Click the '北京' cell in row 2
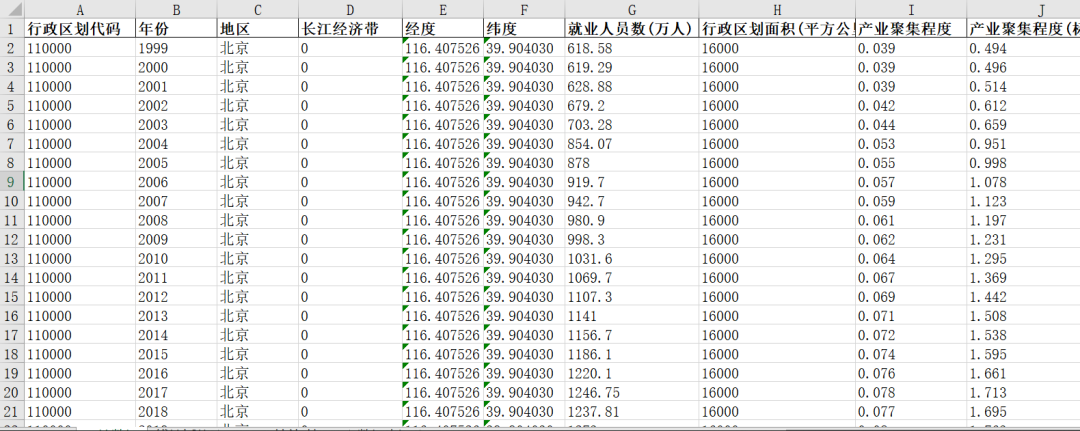This screenshot has height=431, width=1080. coord(258,48)
